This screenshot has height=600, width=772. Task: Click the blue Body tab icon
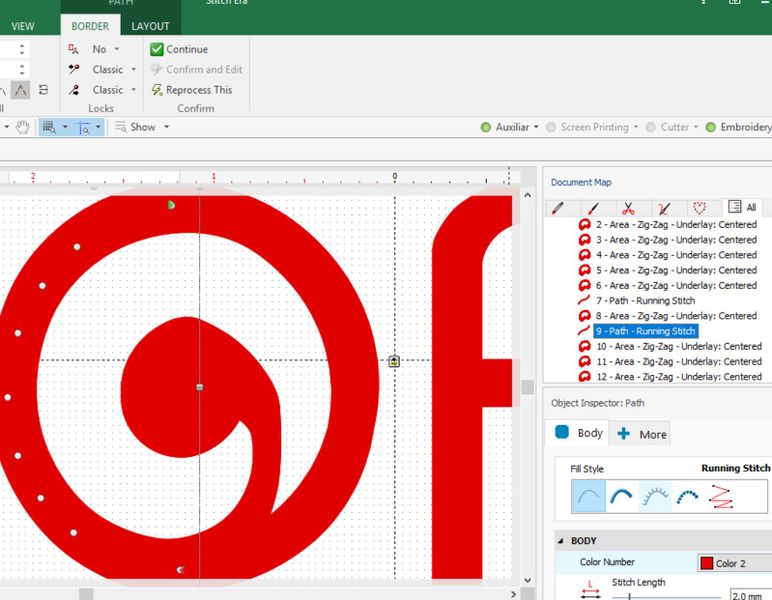562,432
